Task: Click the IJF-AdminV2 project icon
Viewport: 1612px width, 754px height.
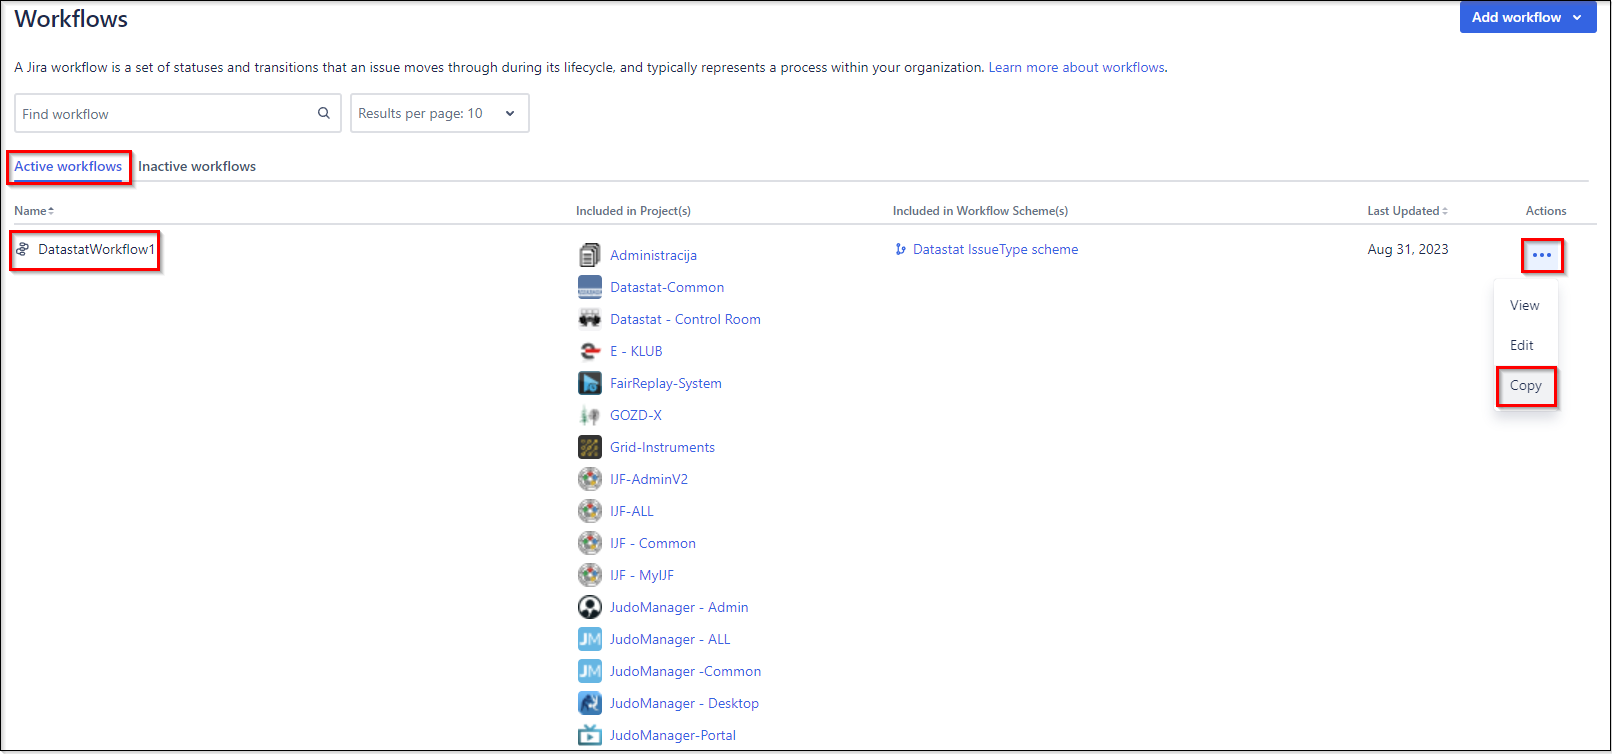Action: click(590, 479)
